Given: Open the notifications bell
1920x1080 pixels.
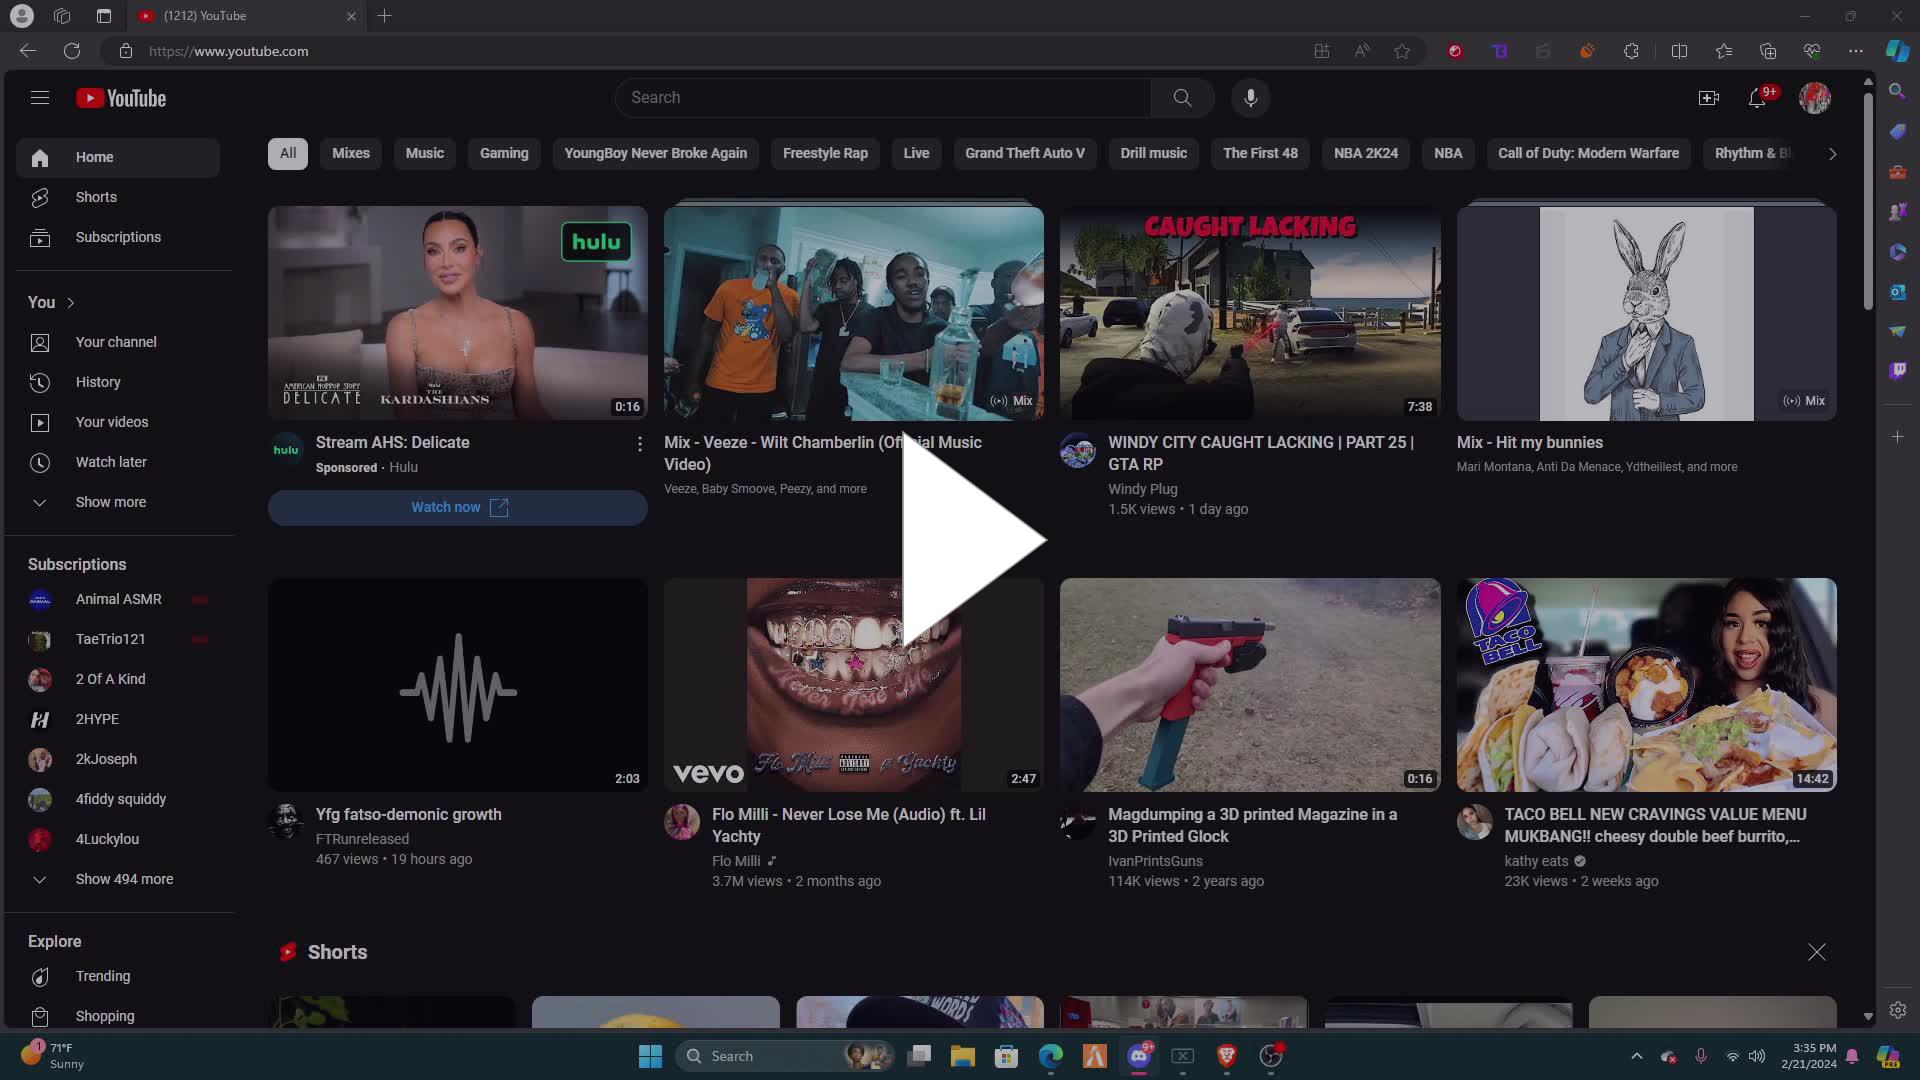Looking at the screenshot, I should tap(1758, 97).
